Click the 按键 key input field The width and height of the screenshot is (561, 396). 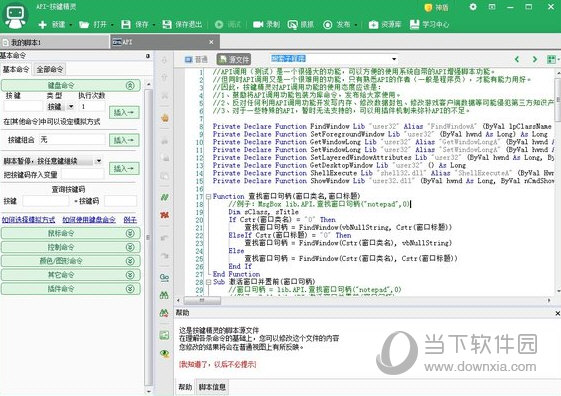(x=23, y=107)
